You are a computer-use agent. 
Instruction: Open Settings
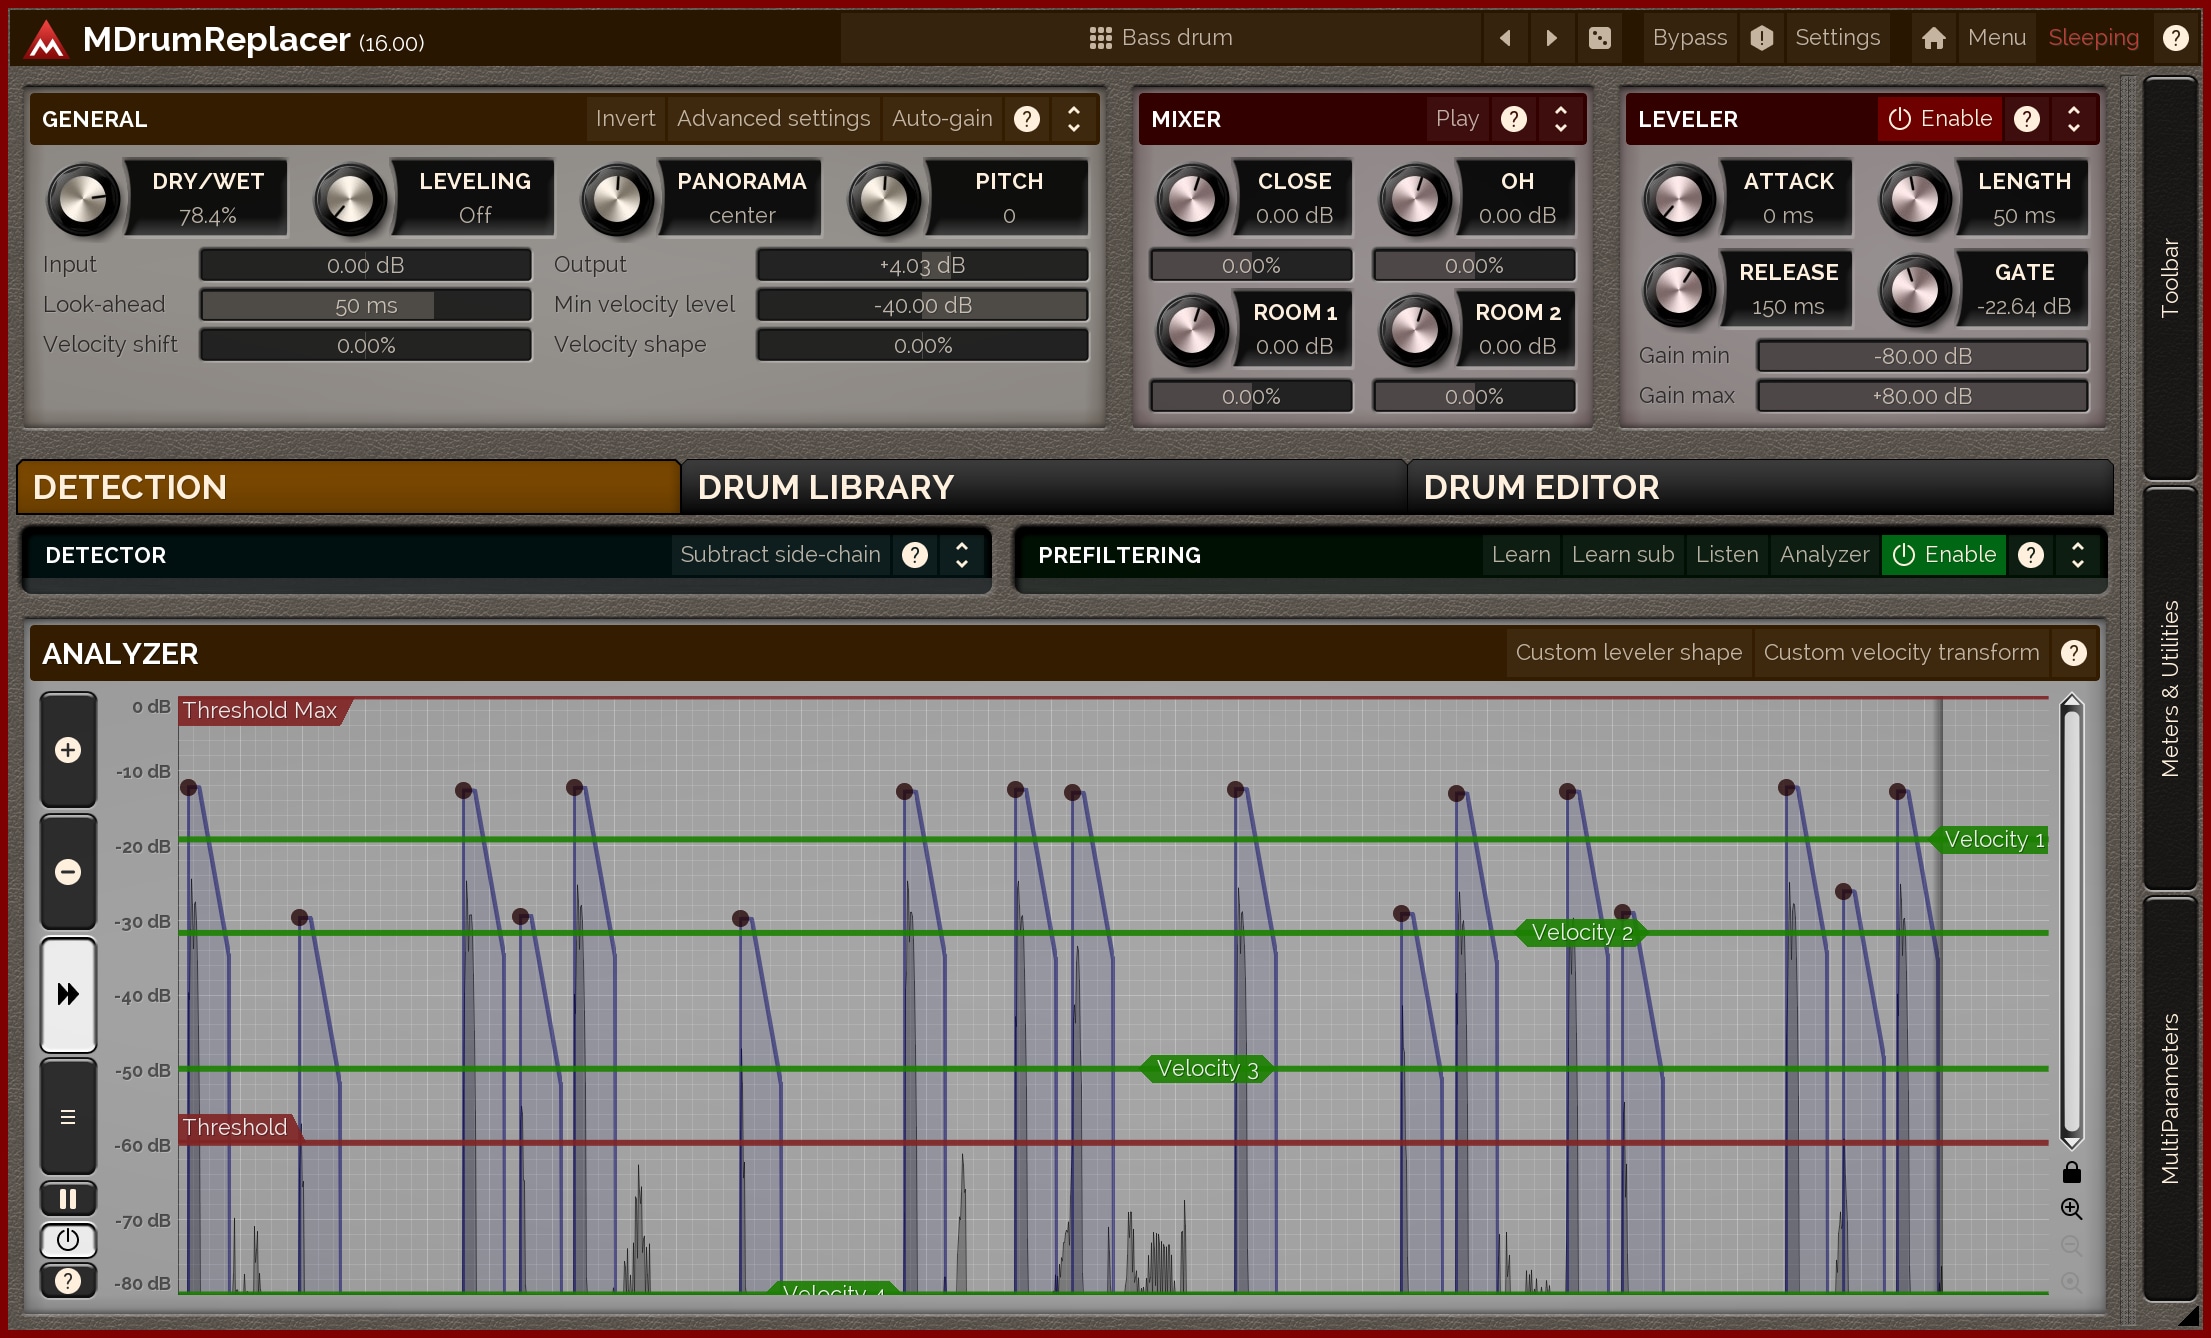1837,38
